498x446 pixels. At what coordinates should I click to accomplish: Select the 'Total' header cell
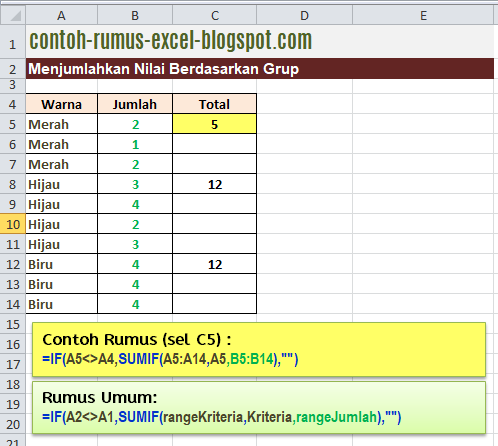[x=215, y=104]
